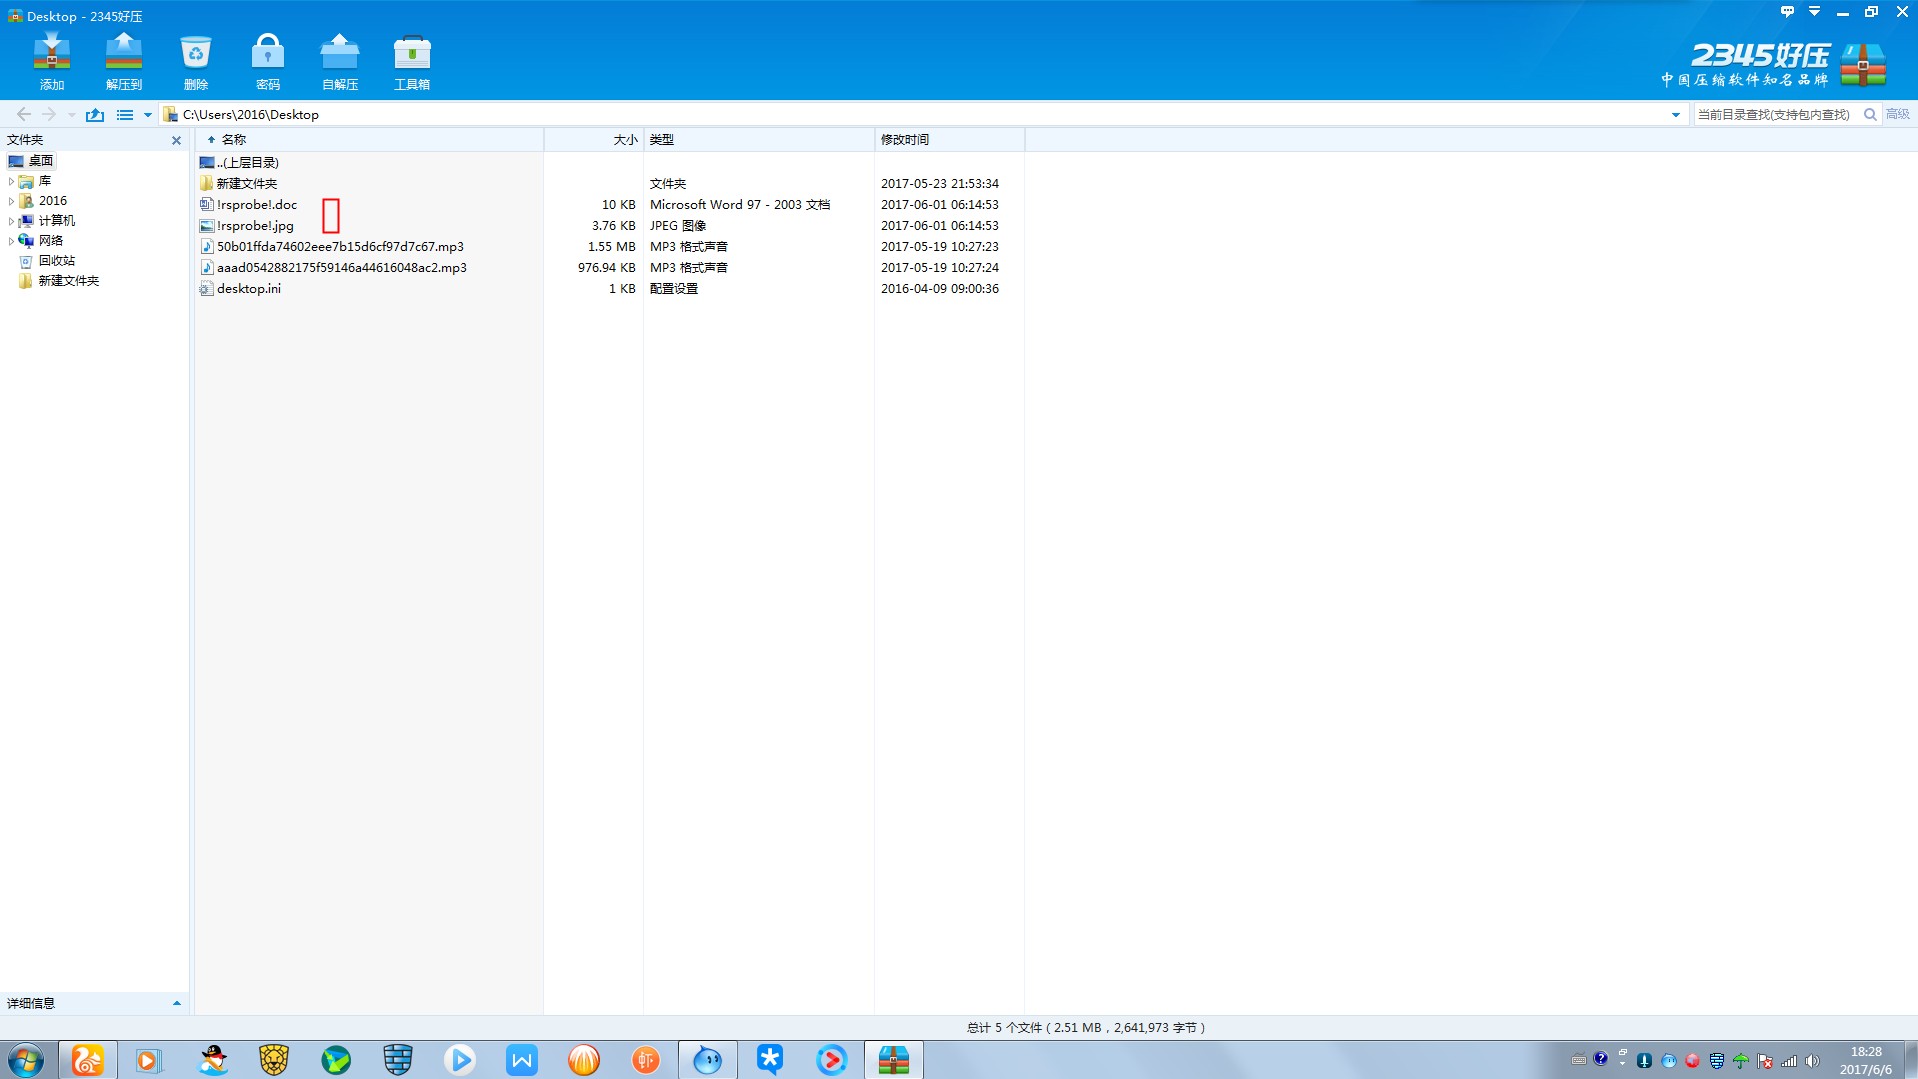The width and height of the screenshot is (1918, 1079).
Task: Select the !rsprobe!.jpg file
Action: (x=255, y=226)
